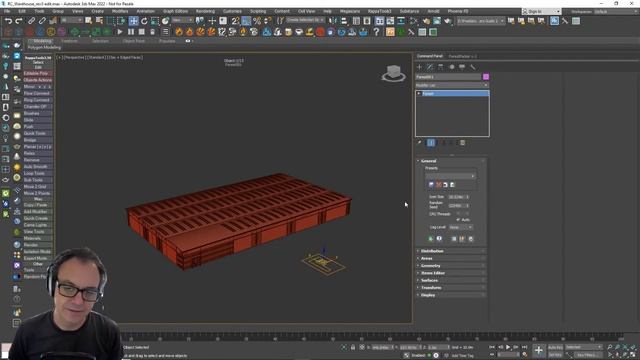640x360 pixels.
Task: Toggle the show end result button in modifier stack
Action: click(x=431, y=142)
